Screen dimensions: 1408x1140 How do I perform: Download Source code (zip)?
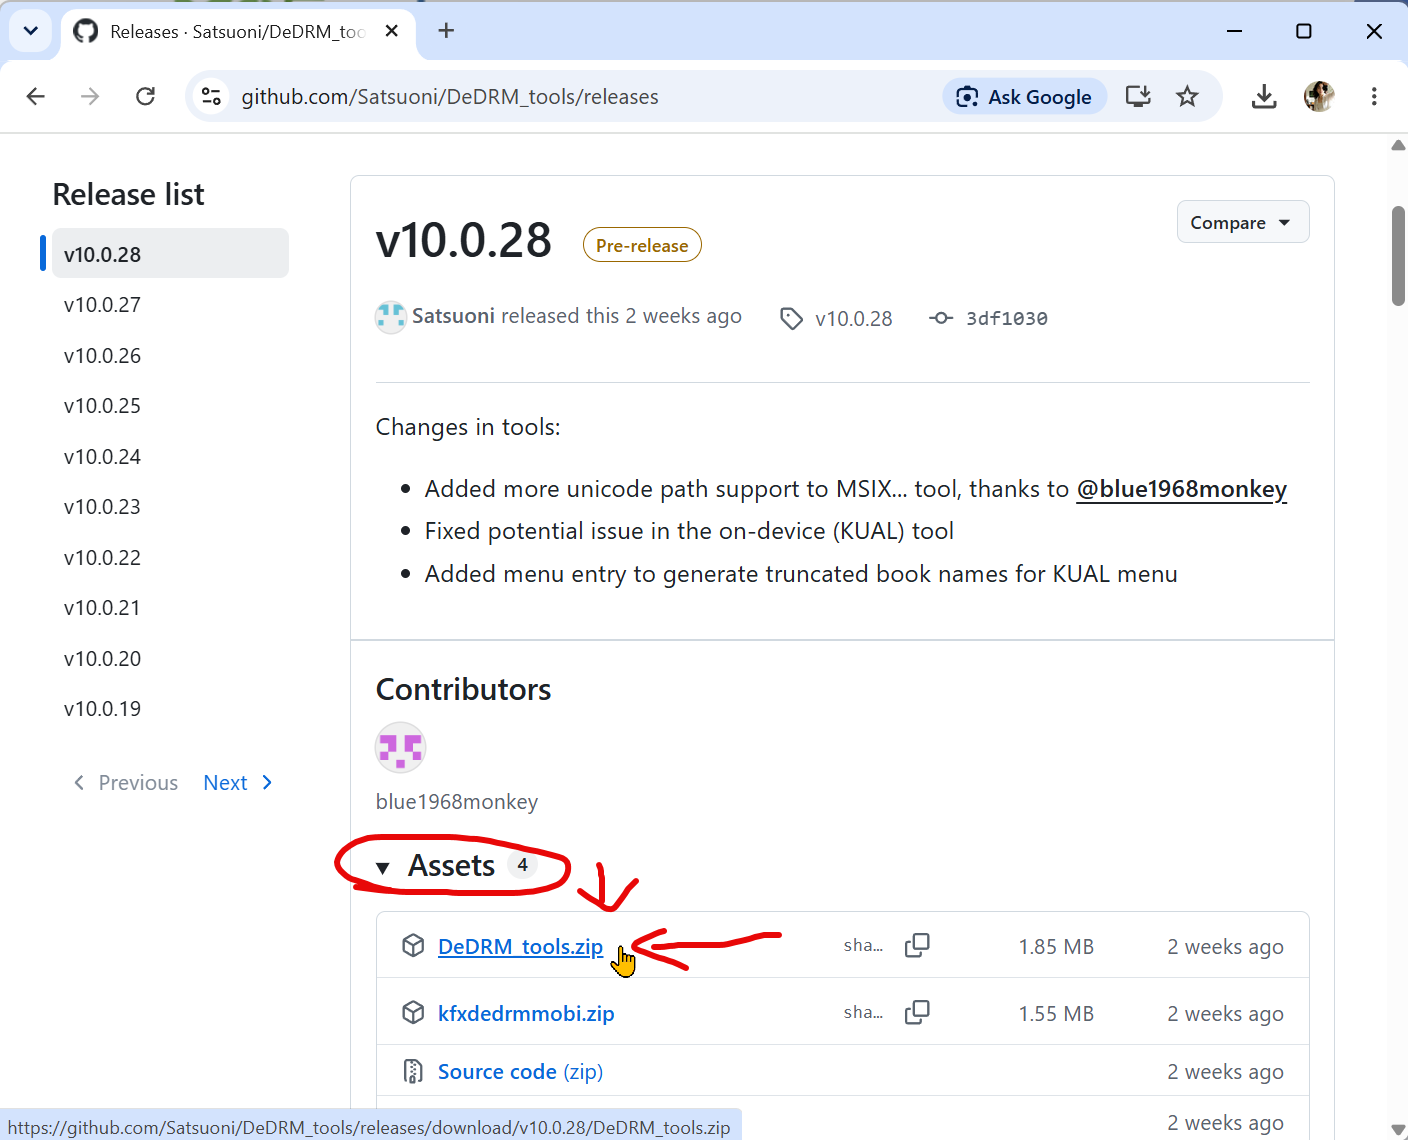pyautogui.click(x=520, y=1072)
